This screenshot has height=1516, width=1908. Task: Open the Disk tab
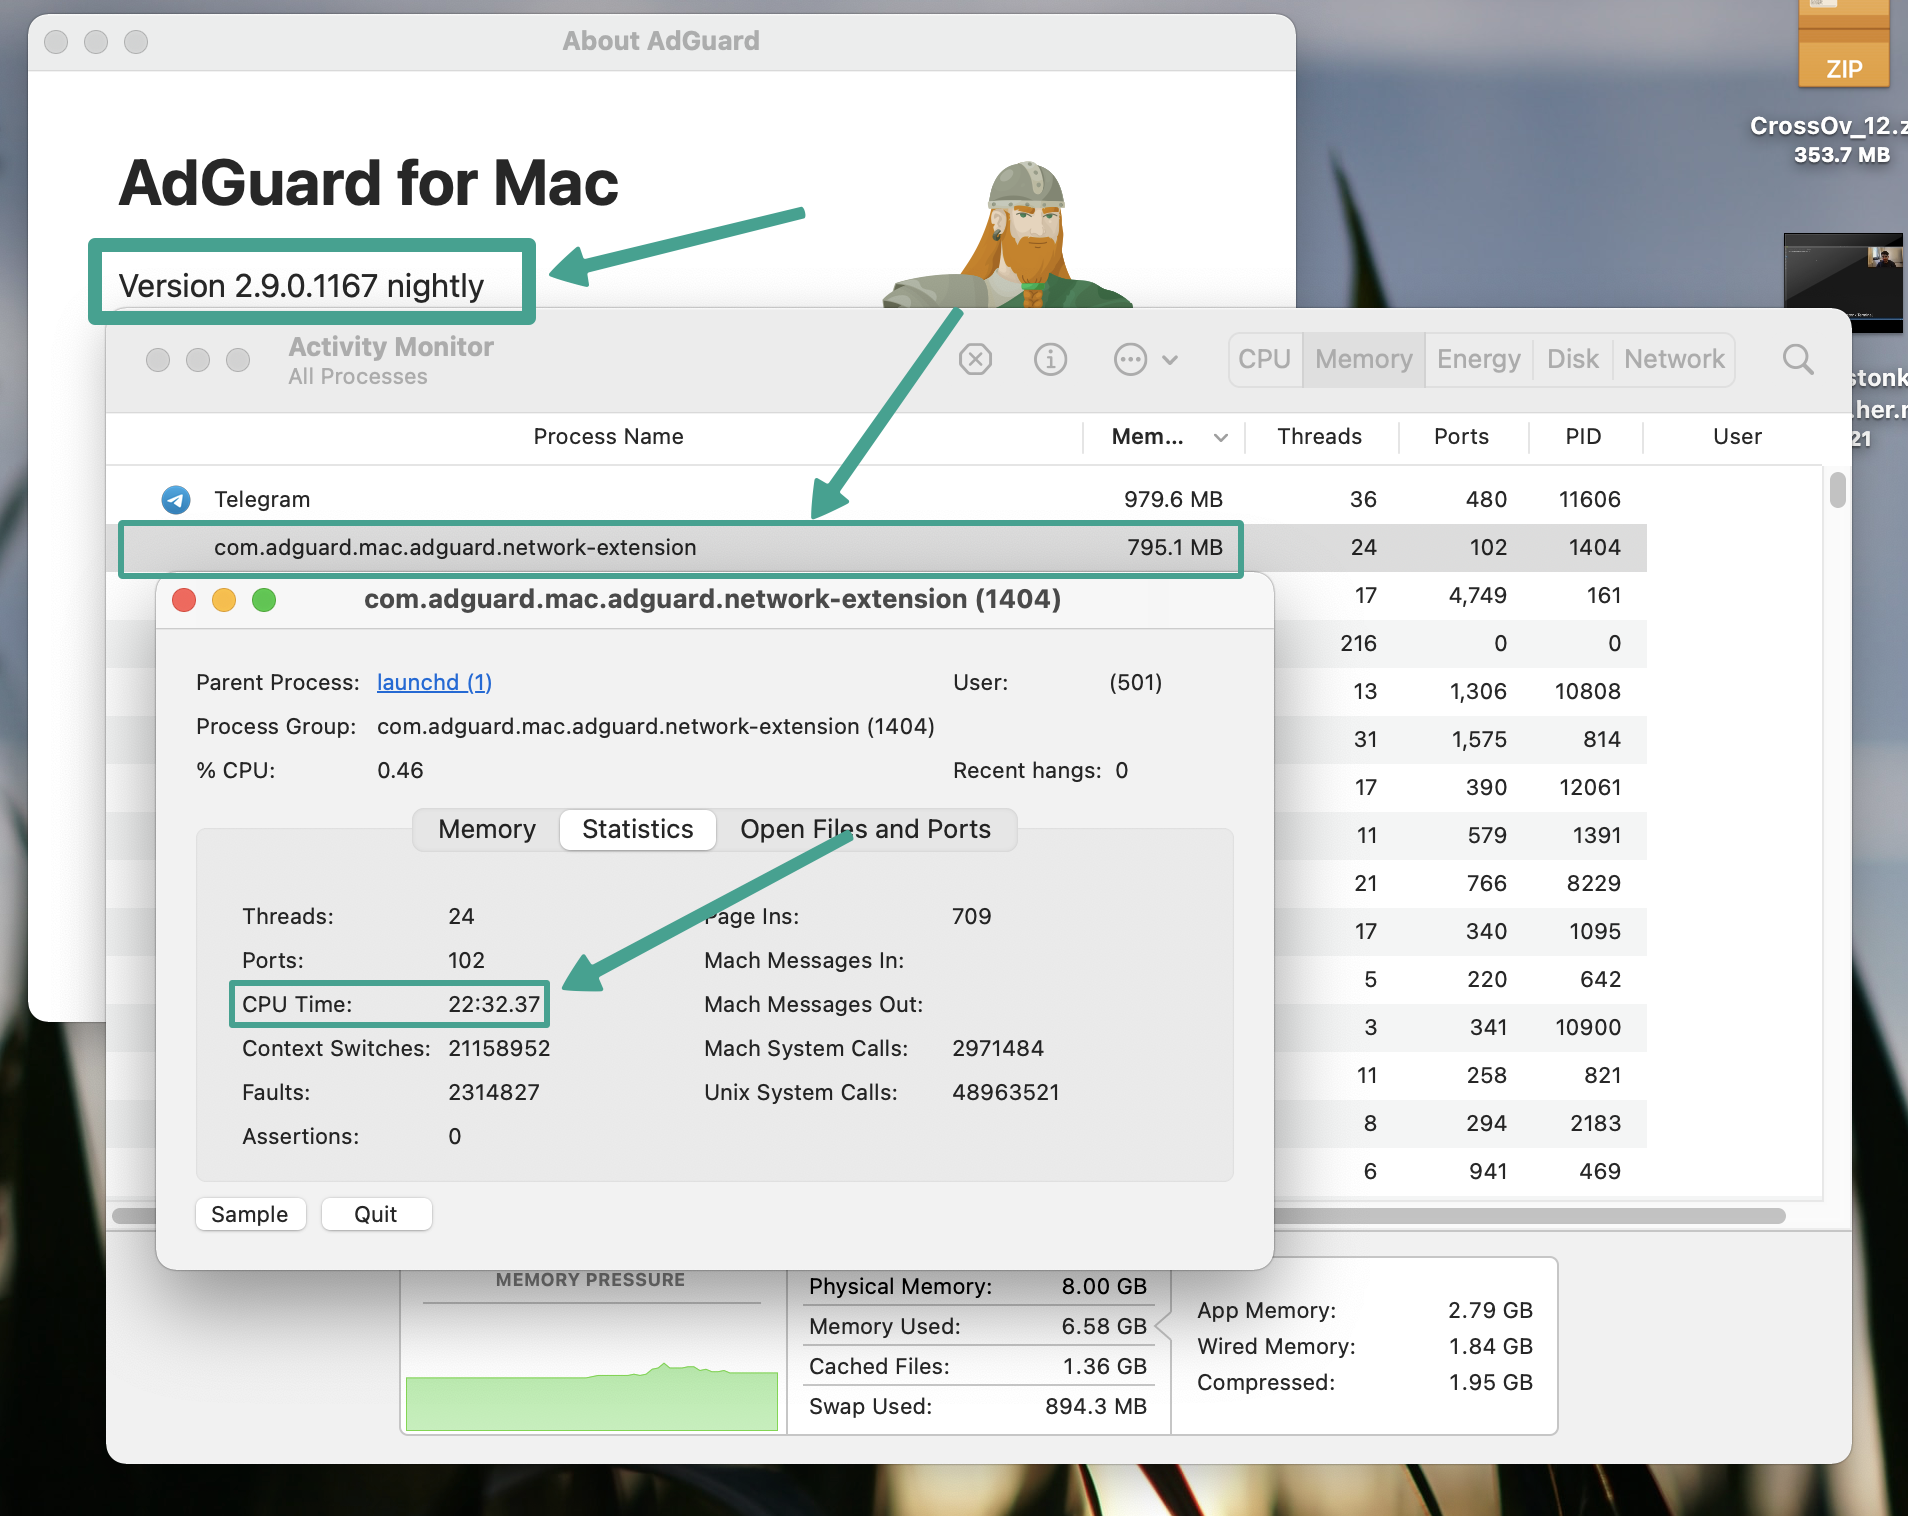point(1570,359)
